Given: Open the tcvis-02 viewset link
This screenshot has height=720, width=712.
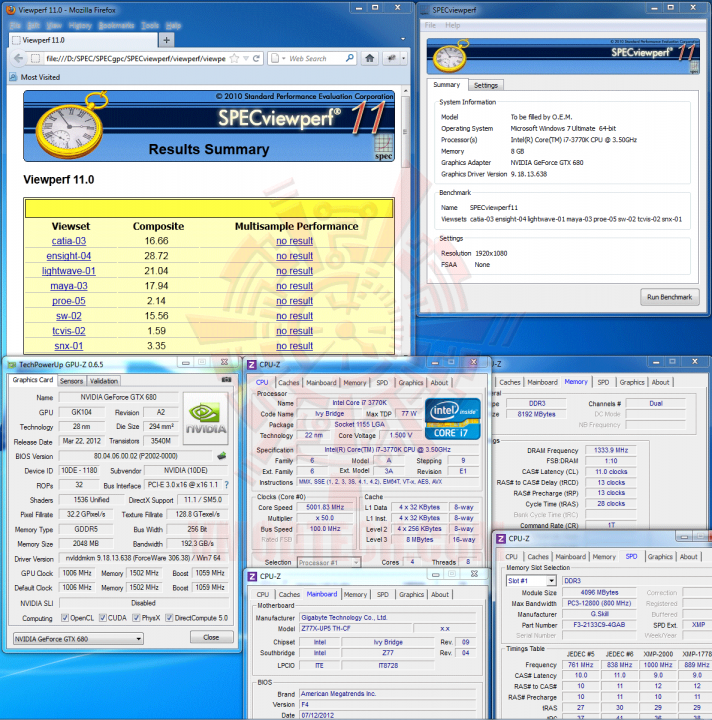Looking at the screenshot, I should point(69,331).
